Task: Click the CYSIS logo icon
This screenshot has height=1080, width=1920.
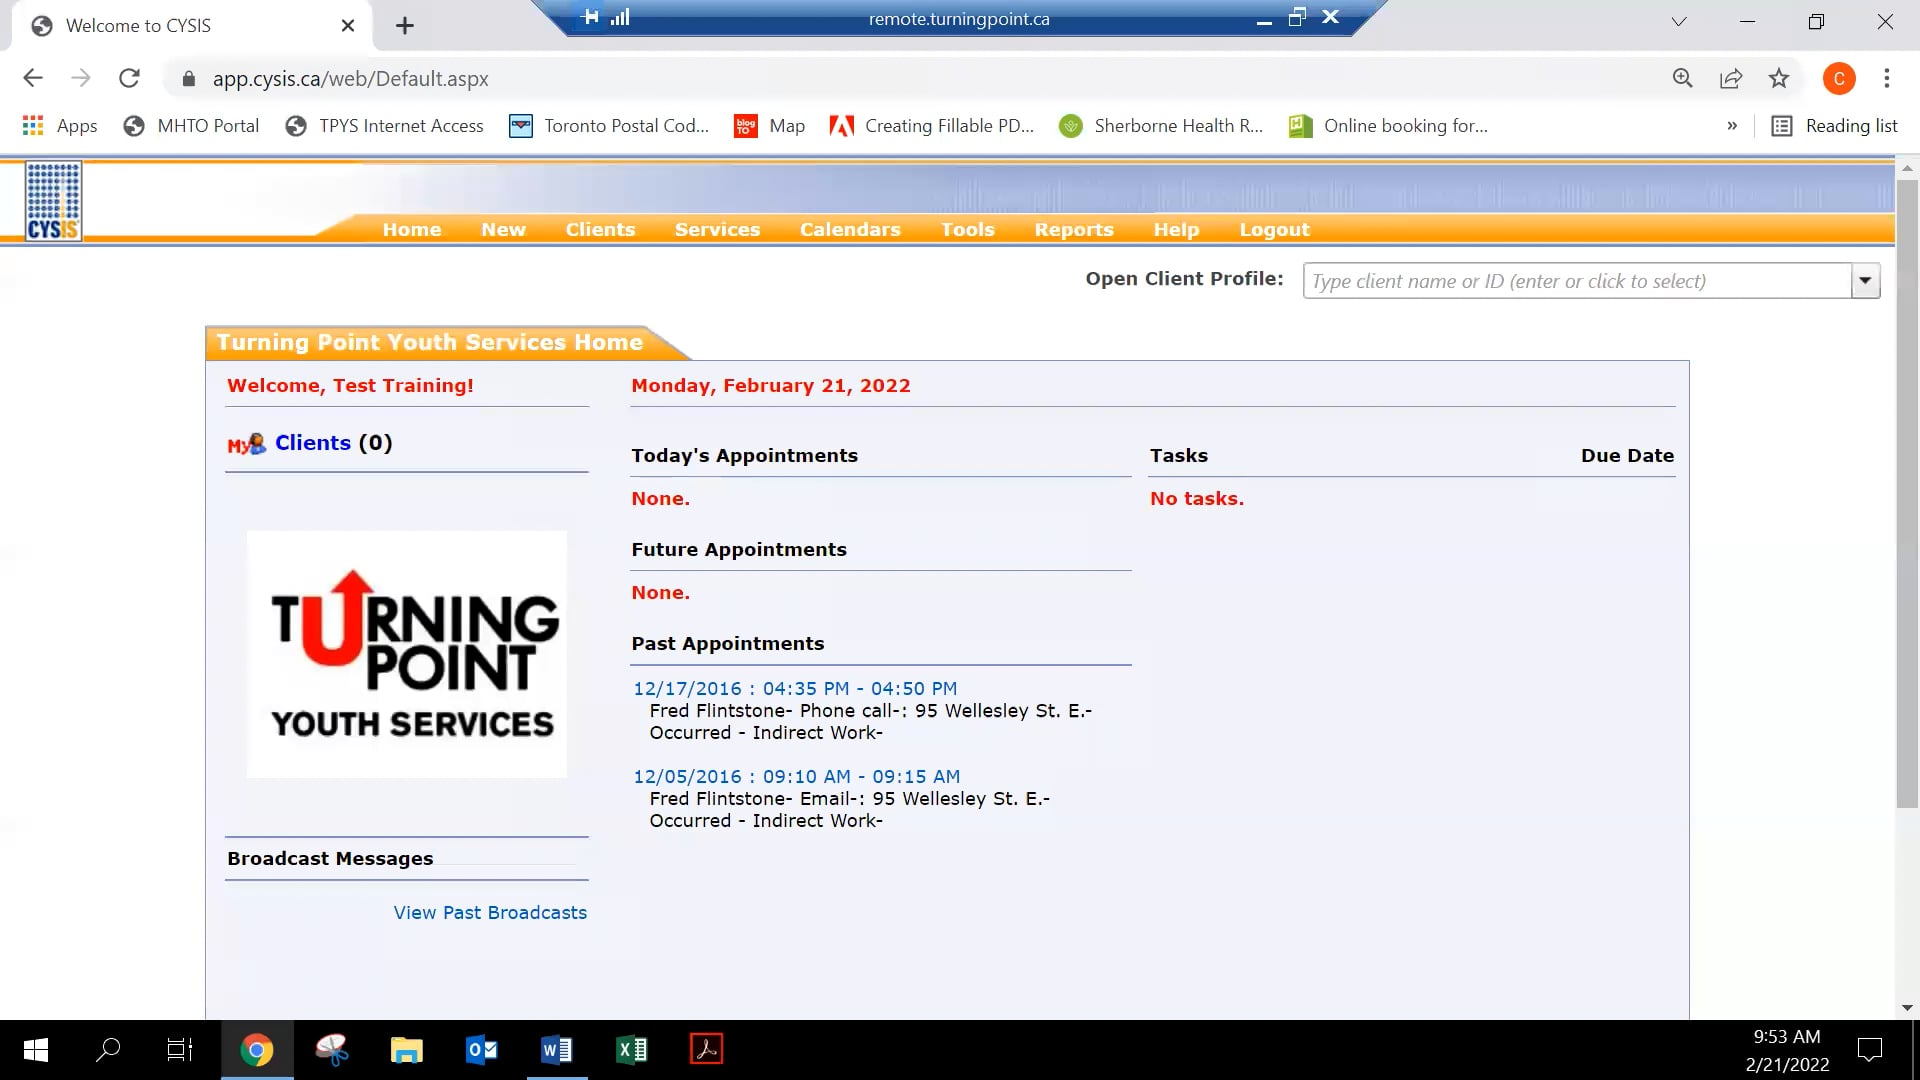Action: (53, 201)
